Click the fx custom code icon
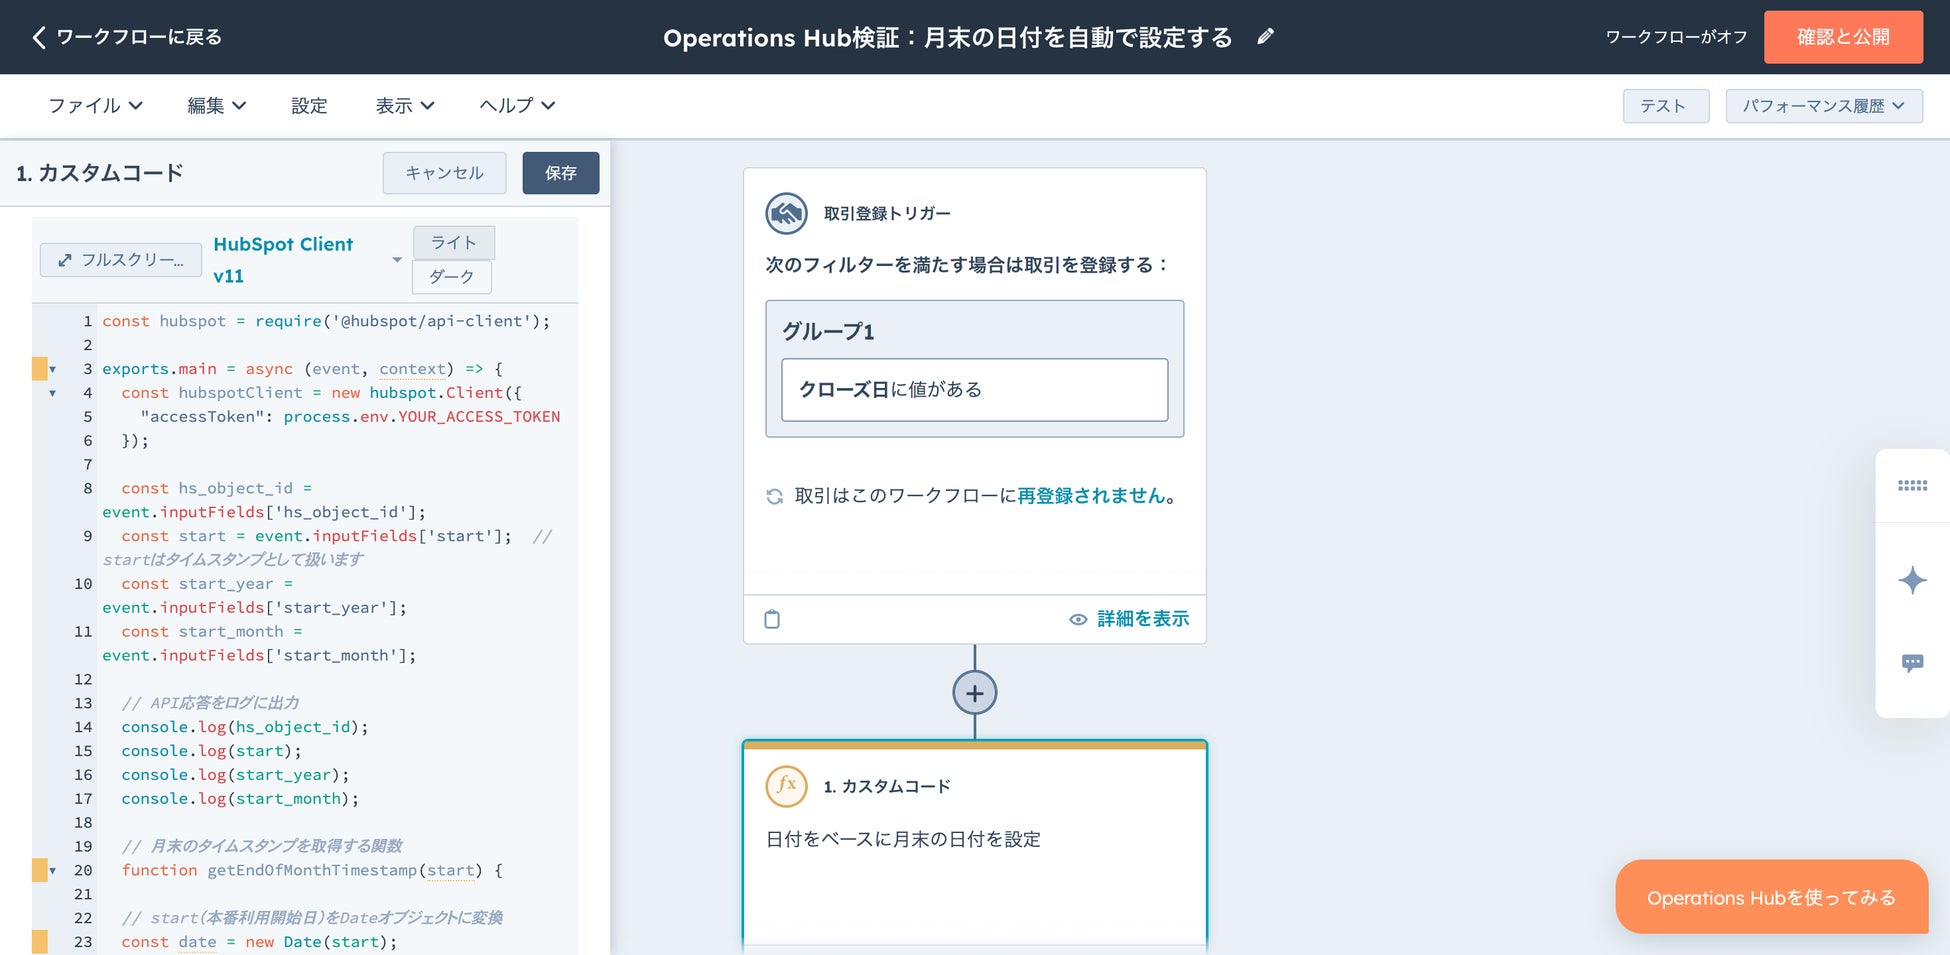 (x=786, y=786)
